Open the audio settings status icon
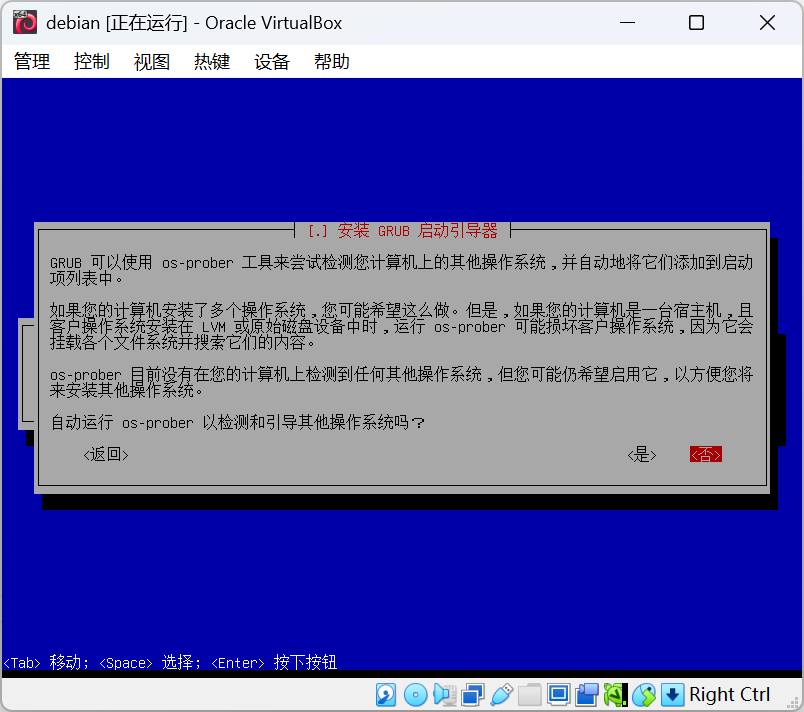Screen dimensions: 804x712 pos(444,695)
